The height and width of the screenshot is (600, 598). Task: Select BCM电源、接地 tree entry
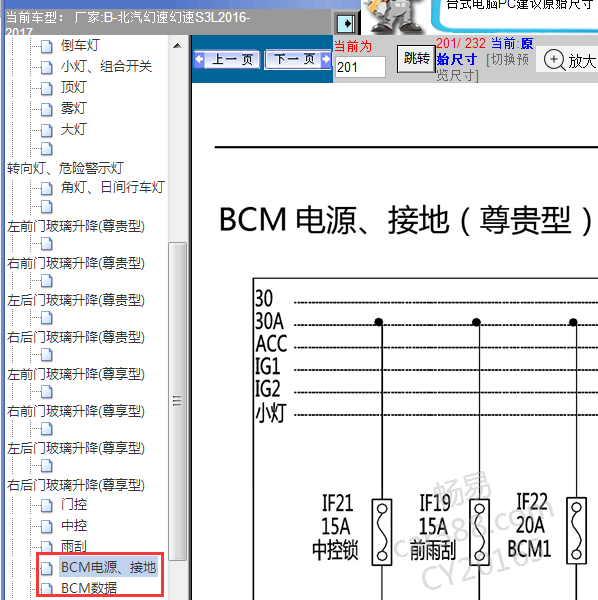click(109, 567)
